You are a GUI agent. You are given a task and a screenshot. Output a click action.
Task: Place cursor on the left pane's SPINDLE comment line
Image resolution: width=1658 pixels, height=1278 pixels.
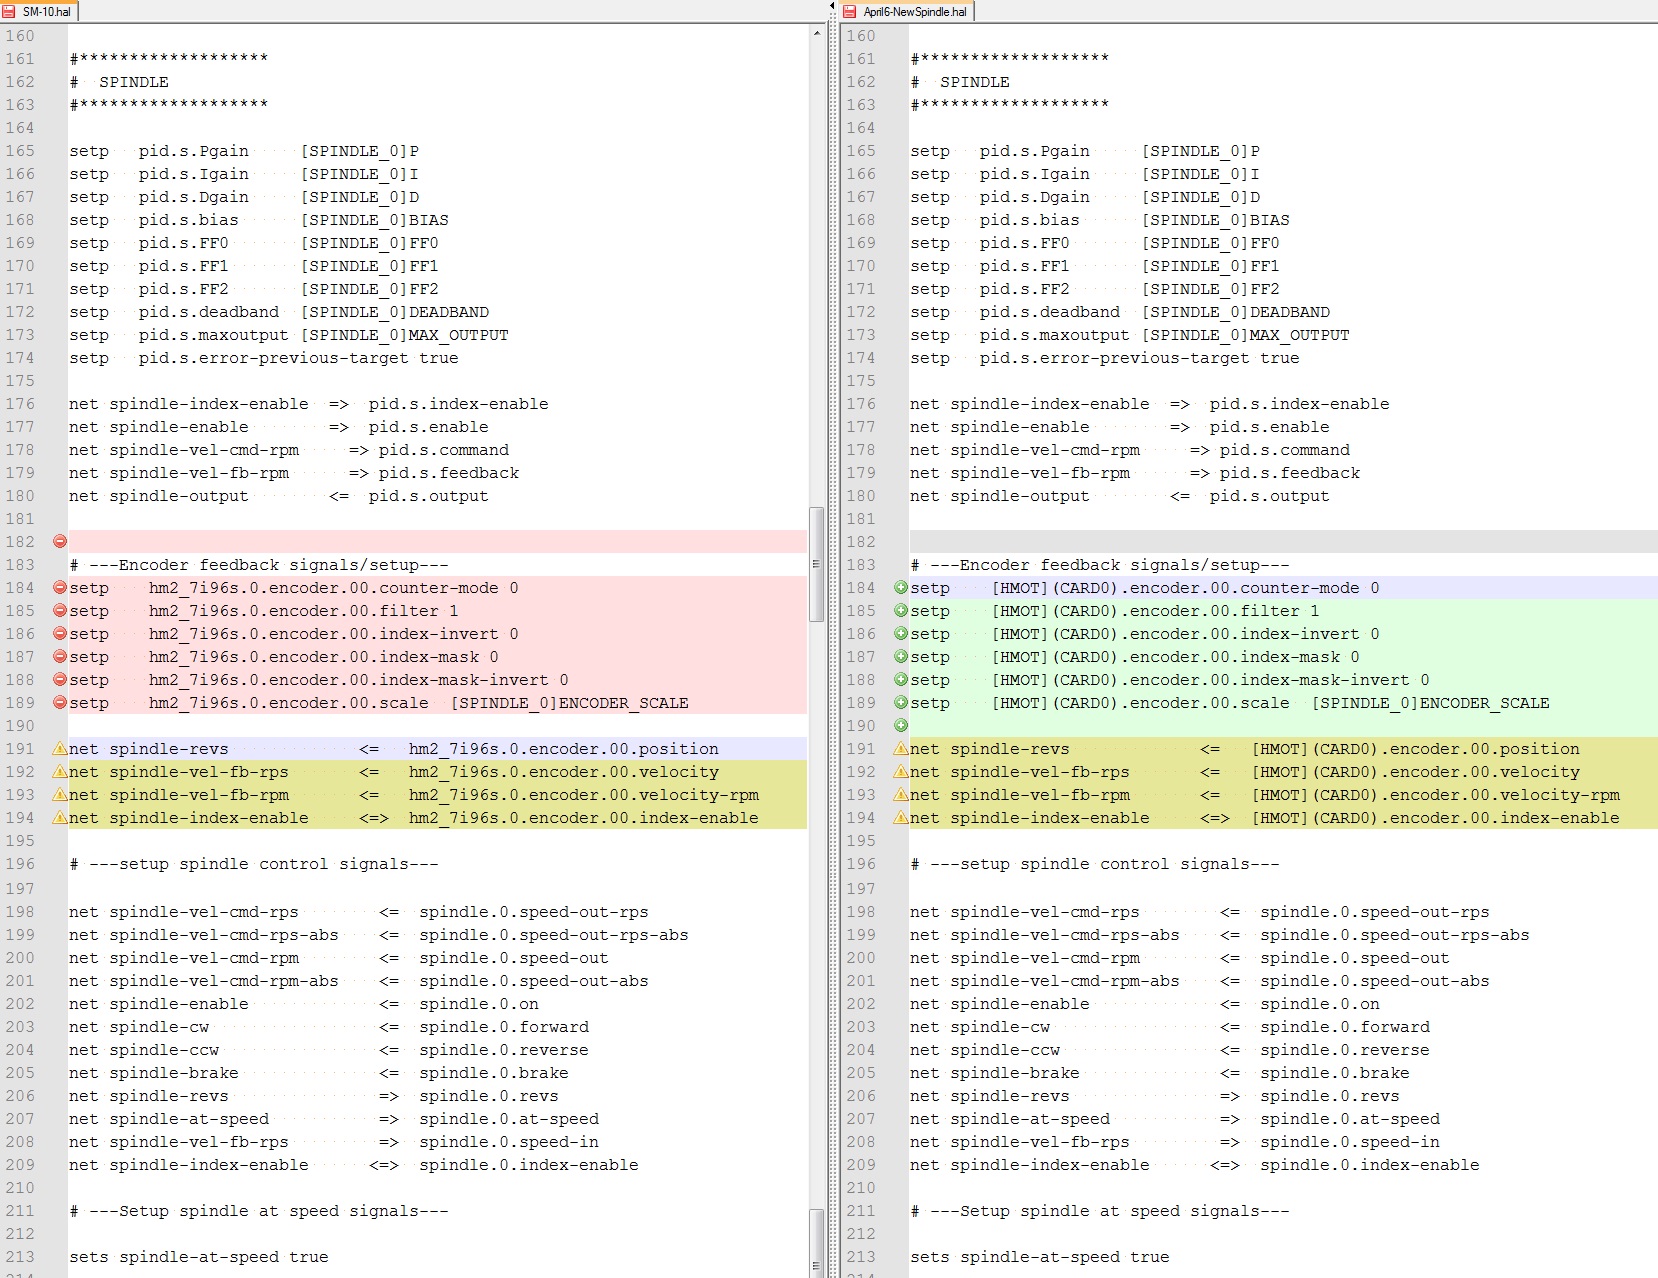point(133,82)
